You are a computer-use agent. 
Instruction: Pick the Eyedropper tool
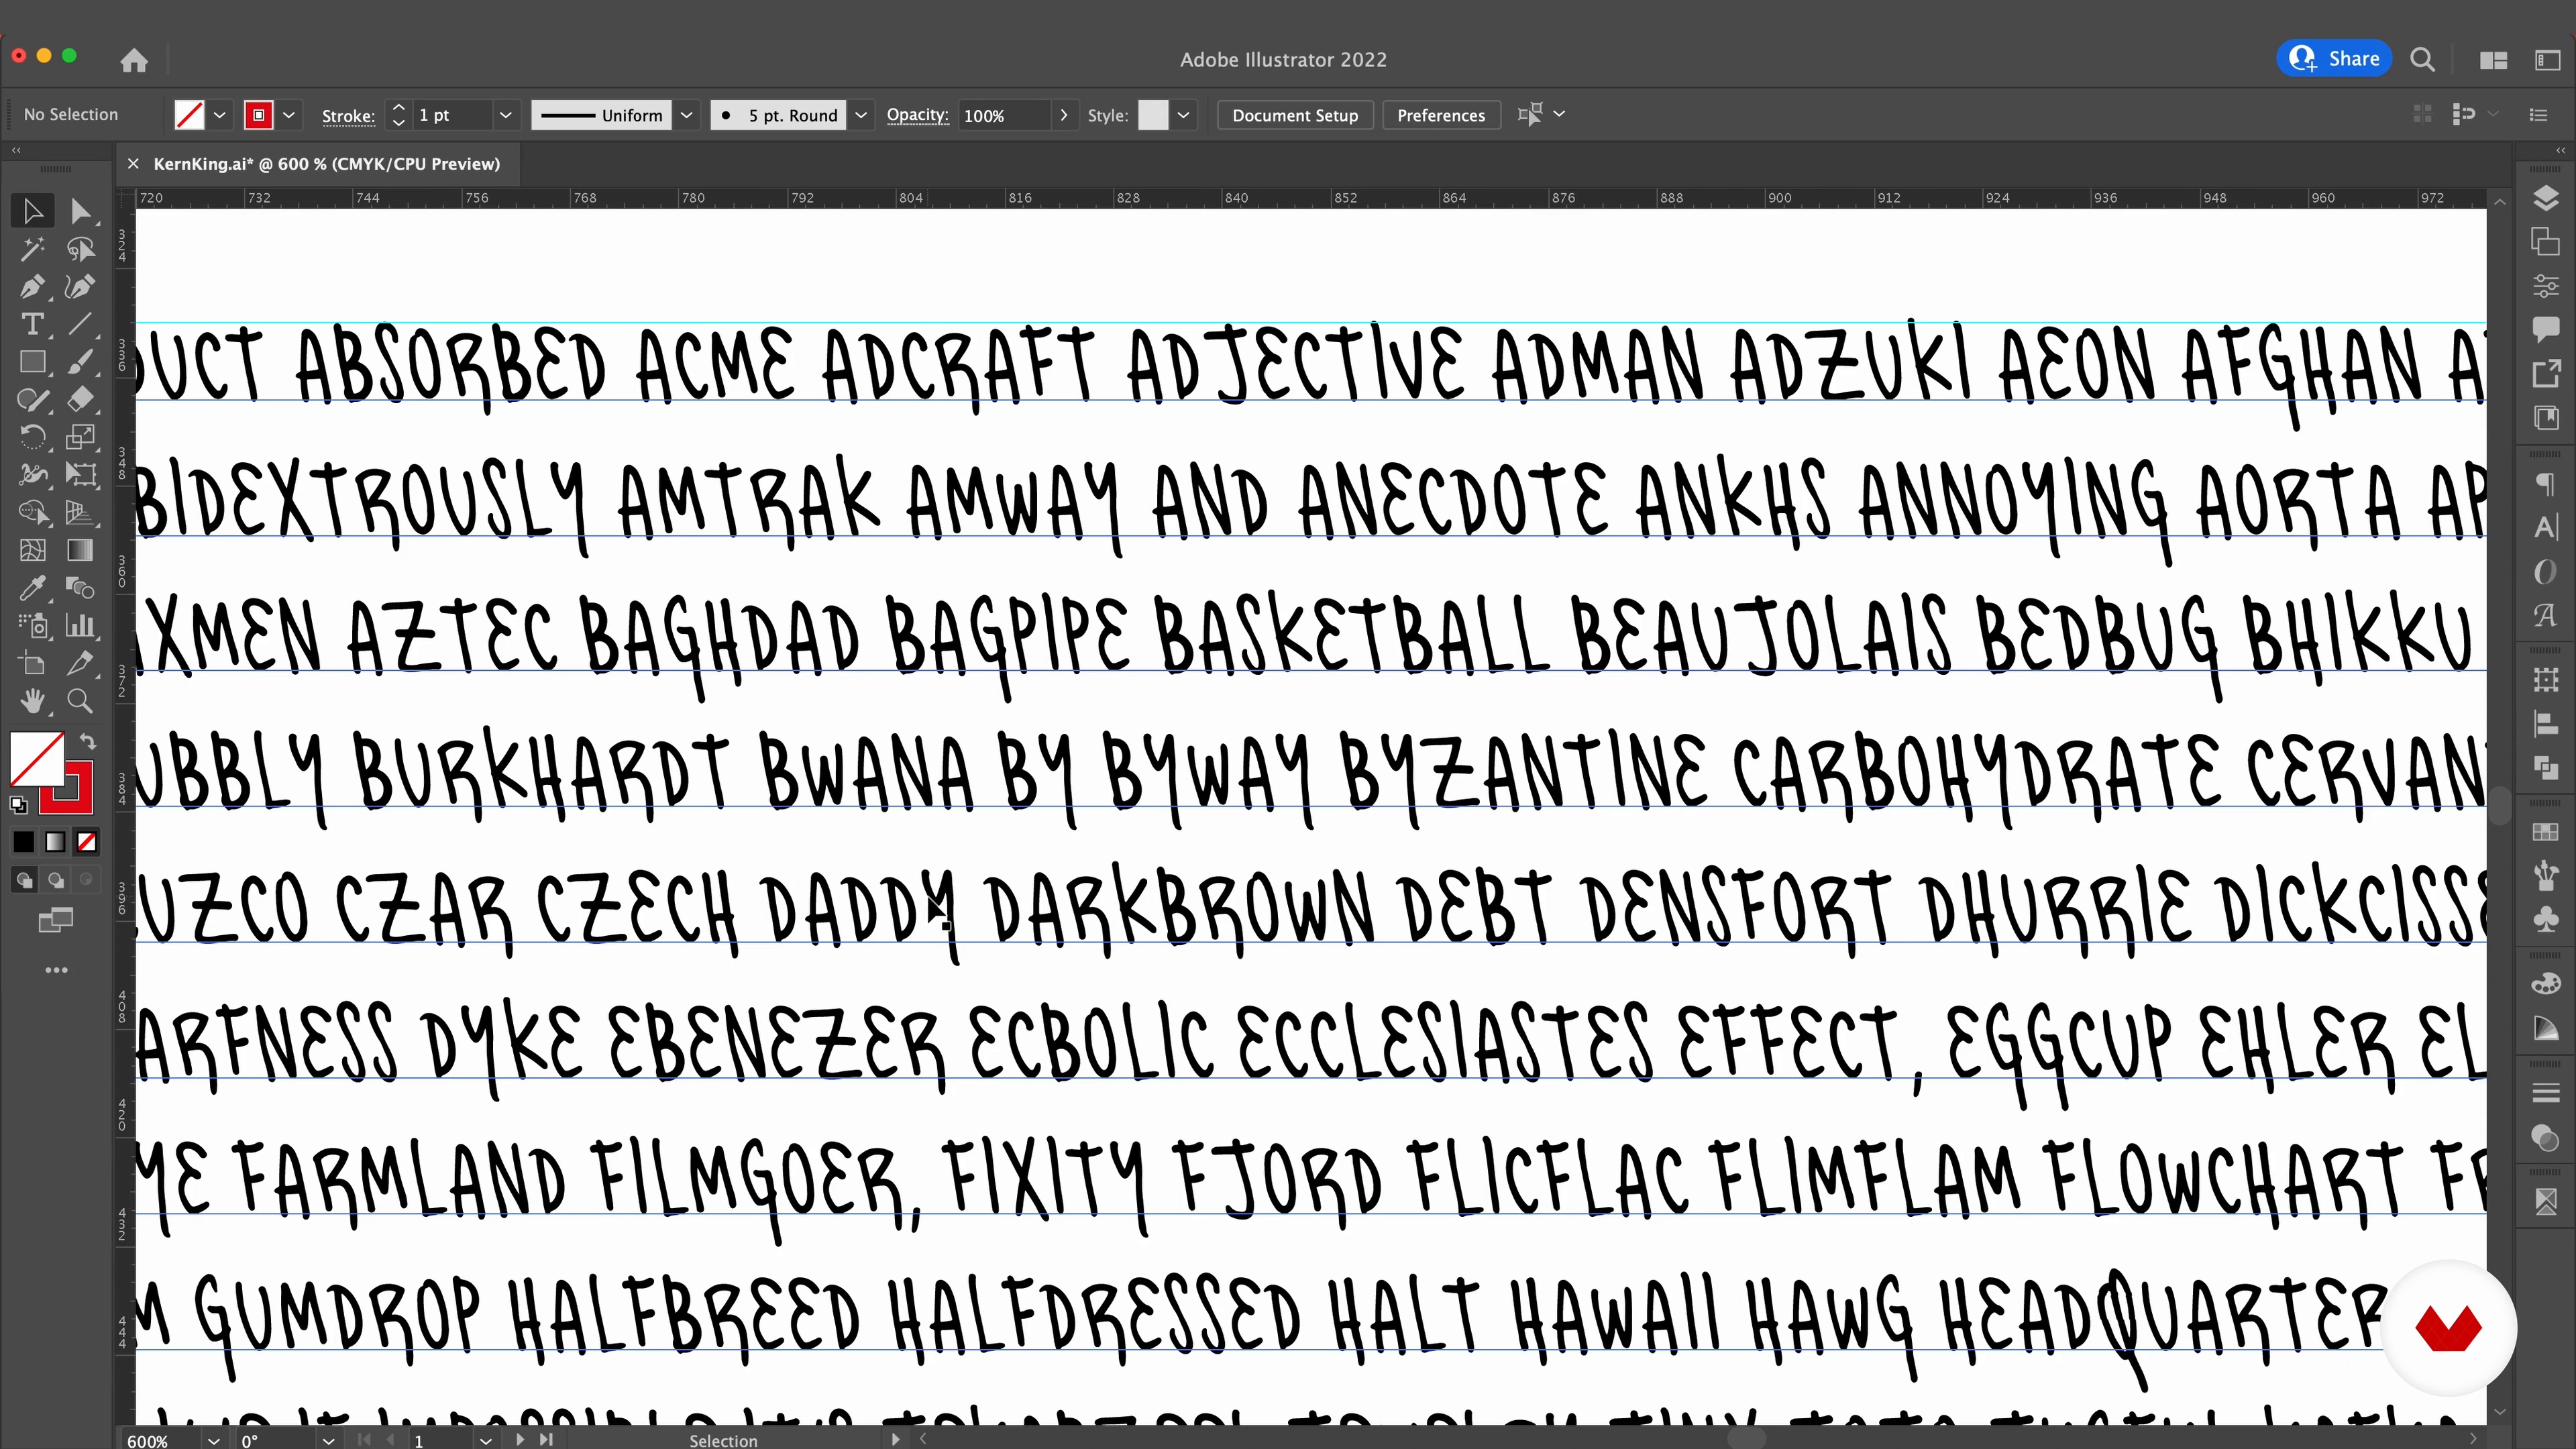tap(32, 588)
